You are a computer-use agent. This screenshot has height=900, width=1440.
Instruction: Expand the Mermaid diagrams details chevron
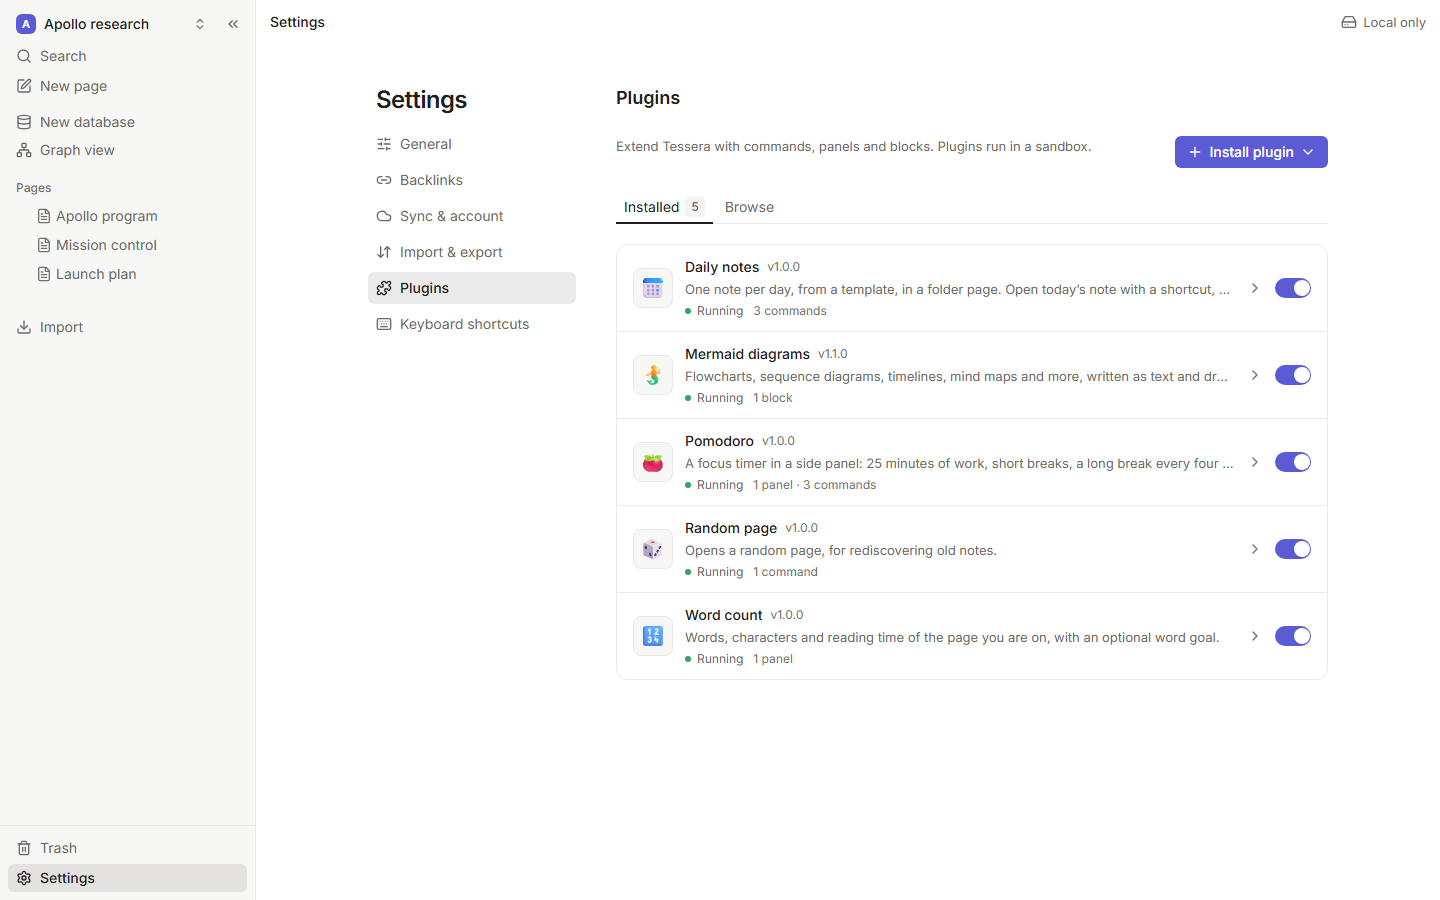click(x=1255, y=375)
